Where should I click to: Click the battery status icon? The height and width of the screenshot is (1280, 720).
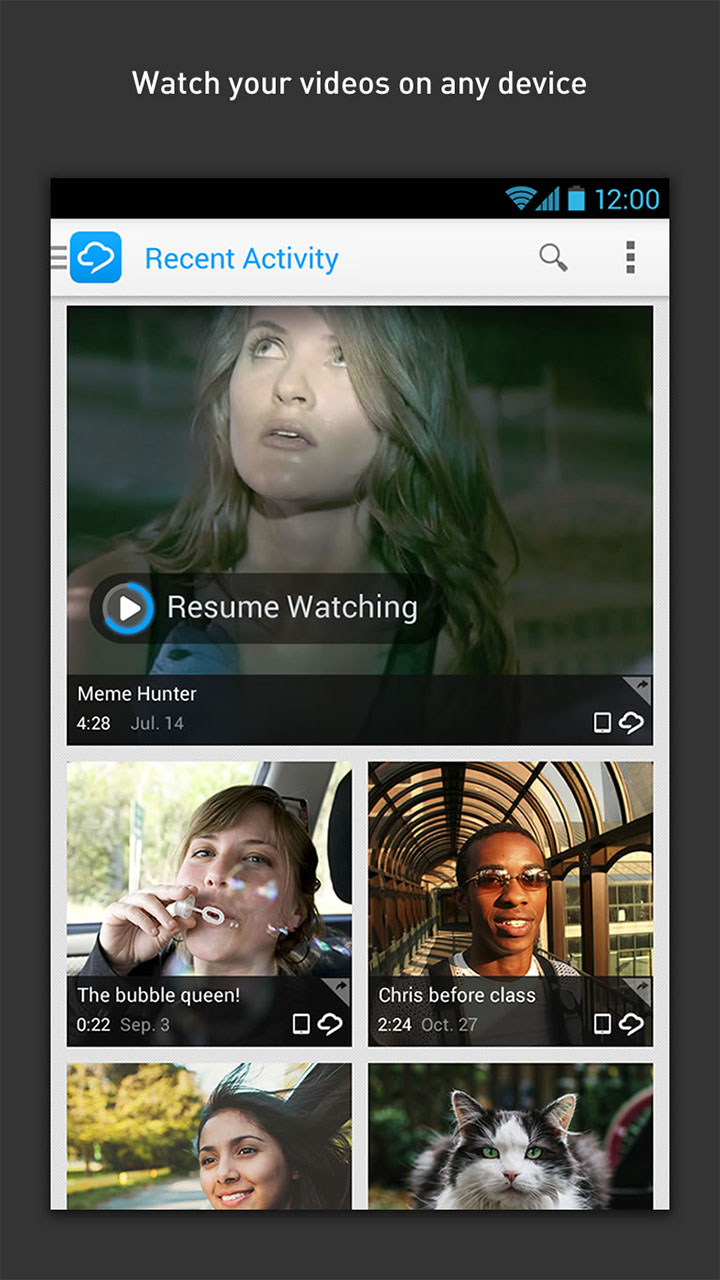[x=576, y=198]
